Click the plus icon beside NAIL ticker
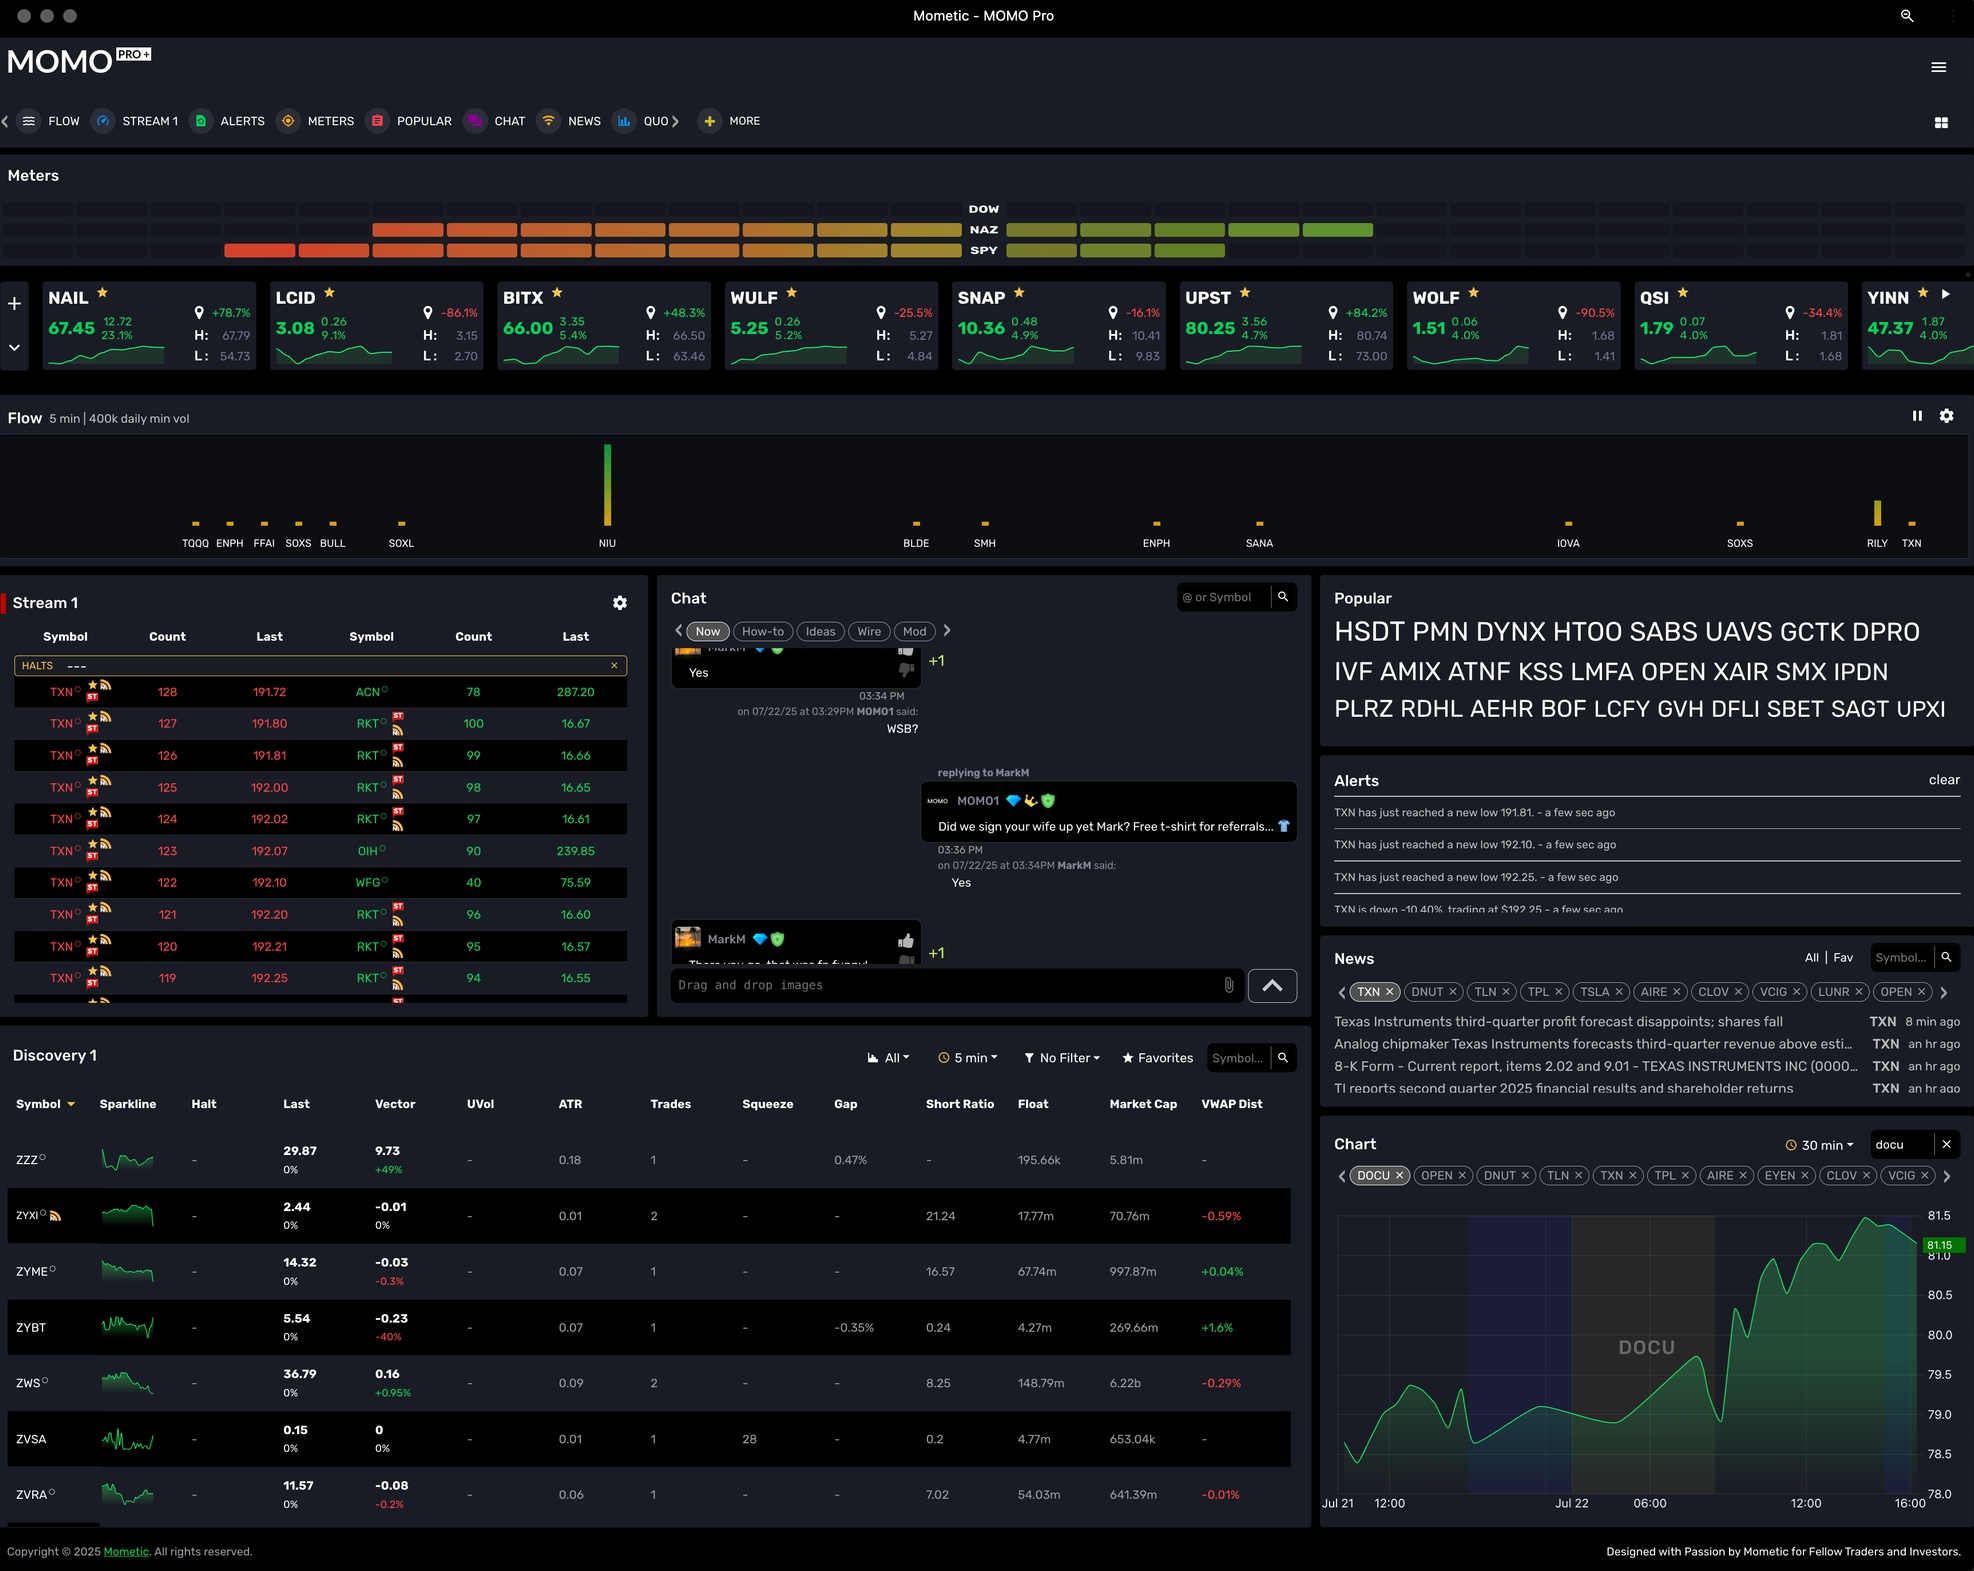The height and width of the screenshot is (1571, 1974). pyautogui.click(x=15, y=303)
